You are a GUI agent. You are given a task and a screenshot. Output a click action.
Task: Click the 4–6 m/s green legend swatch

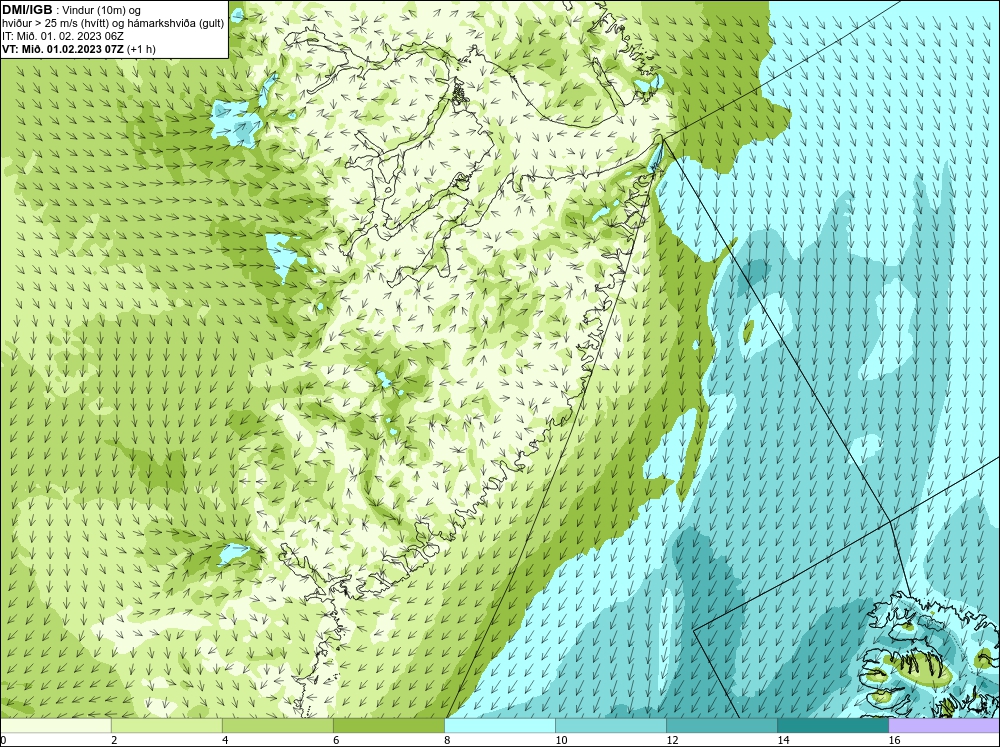(278, 725)
